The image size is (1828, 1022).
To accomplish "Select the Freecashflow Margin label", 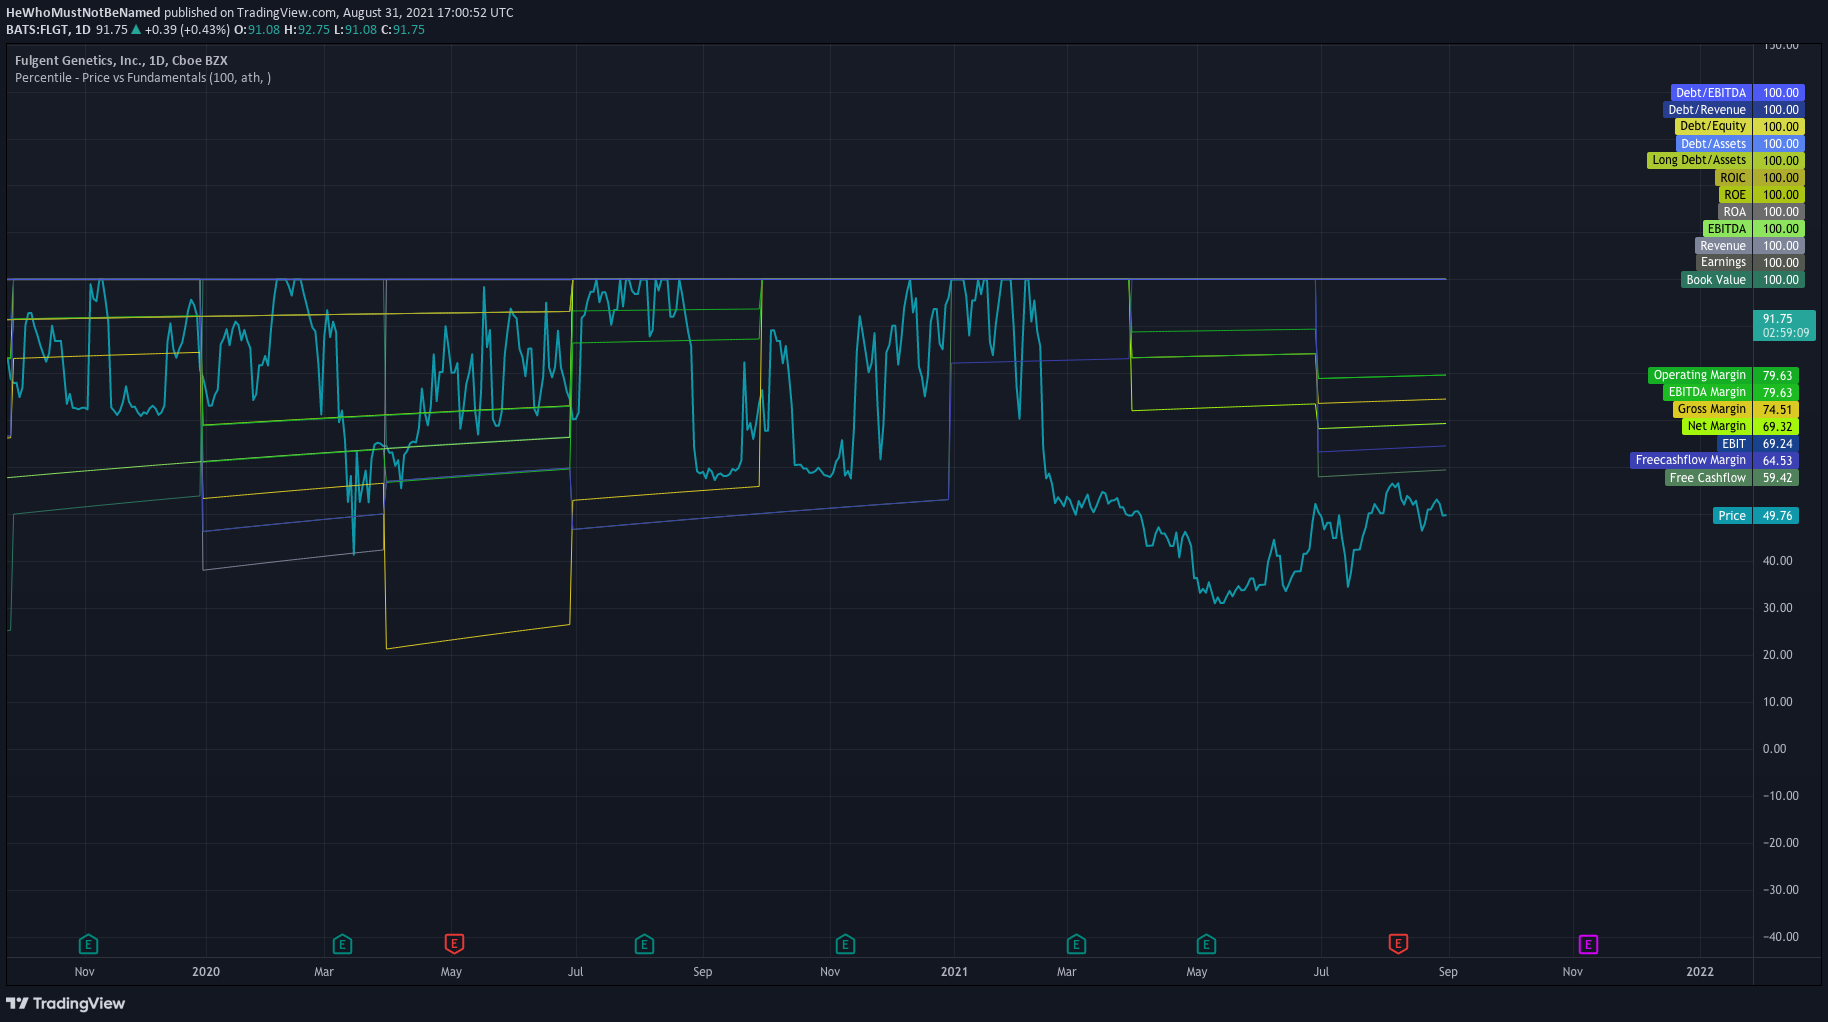I will pos(1691,460).
